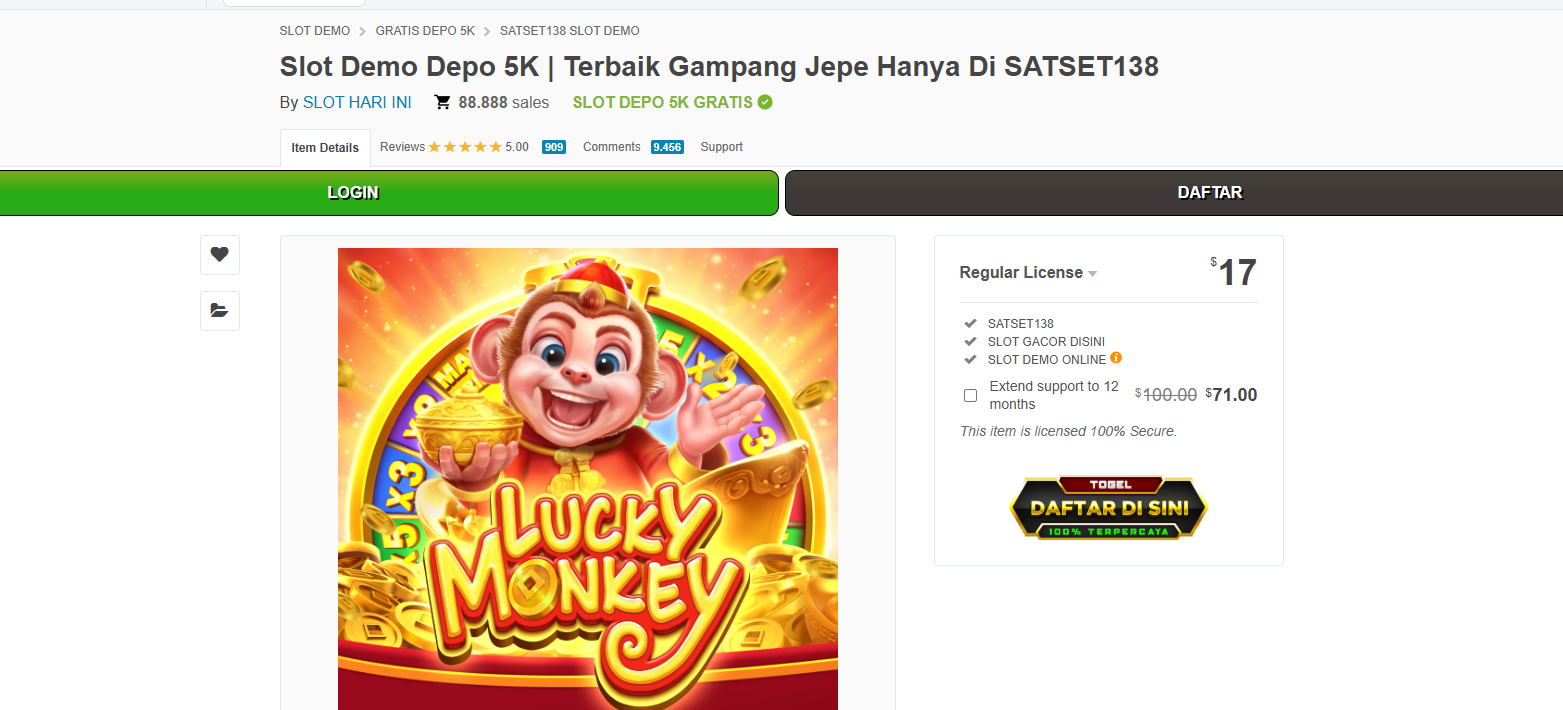Click the 909 reviews count badge
1563x710 pixels.
(x=554, y=147)
